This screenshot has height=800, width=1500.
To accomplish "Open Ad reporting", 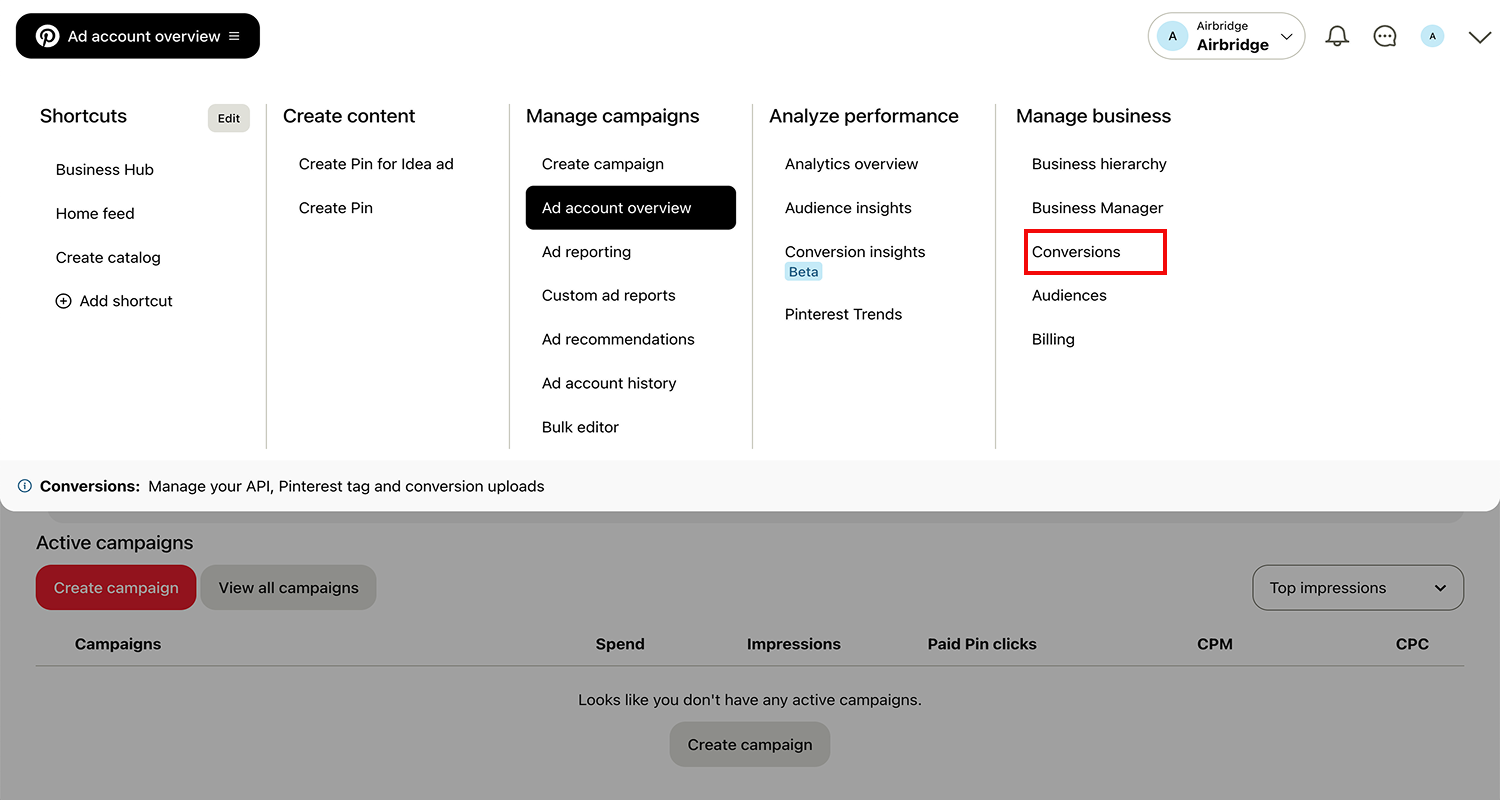I will tap(586, 252).
